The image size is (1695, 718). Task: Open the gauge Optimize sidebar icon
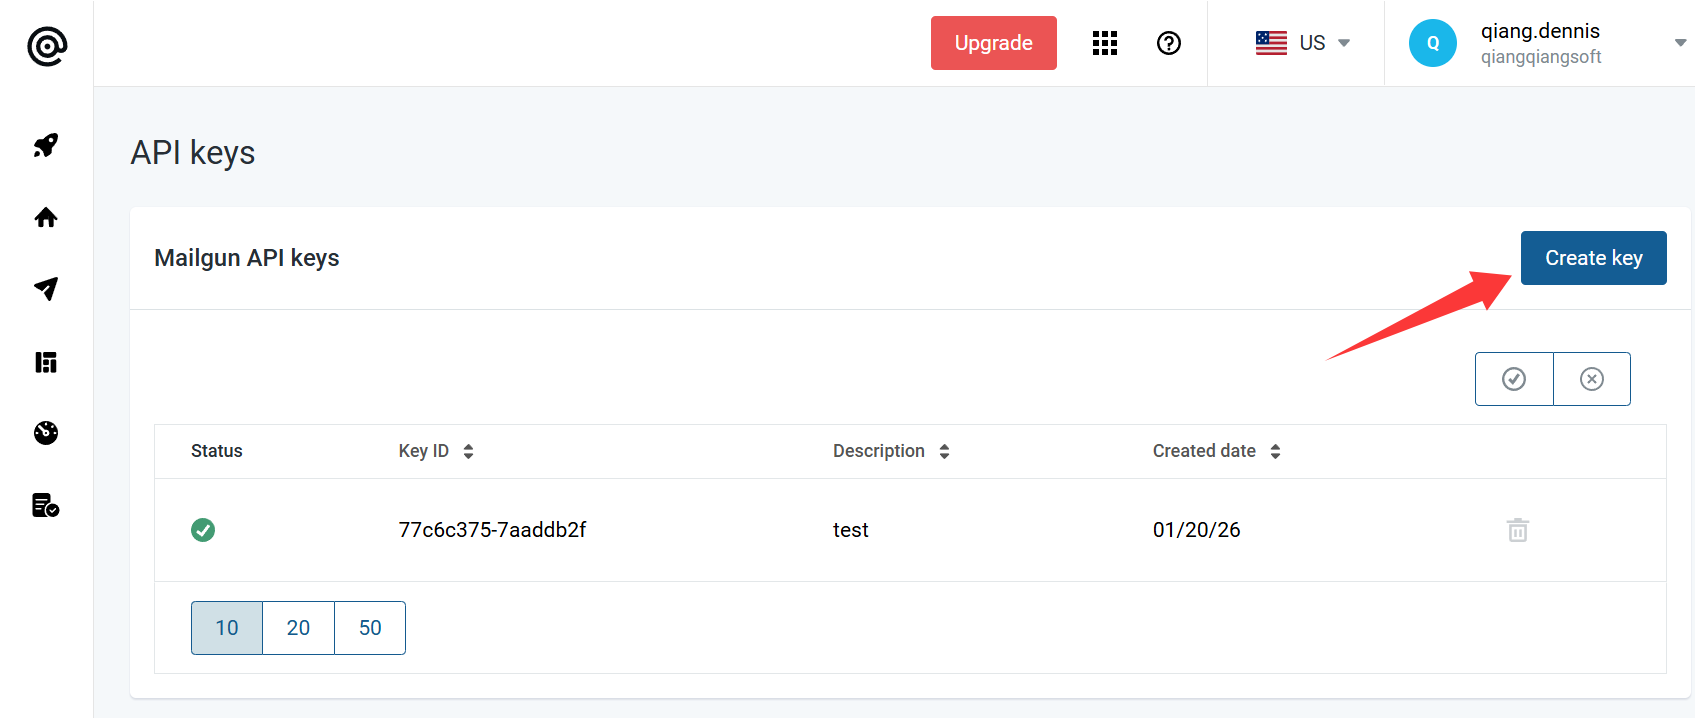click(x=46, y=433)
